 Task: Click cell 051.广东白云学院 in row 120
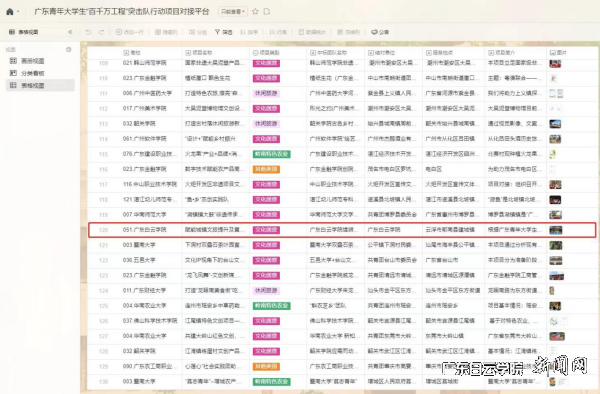click(145, 230)
